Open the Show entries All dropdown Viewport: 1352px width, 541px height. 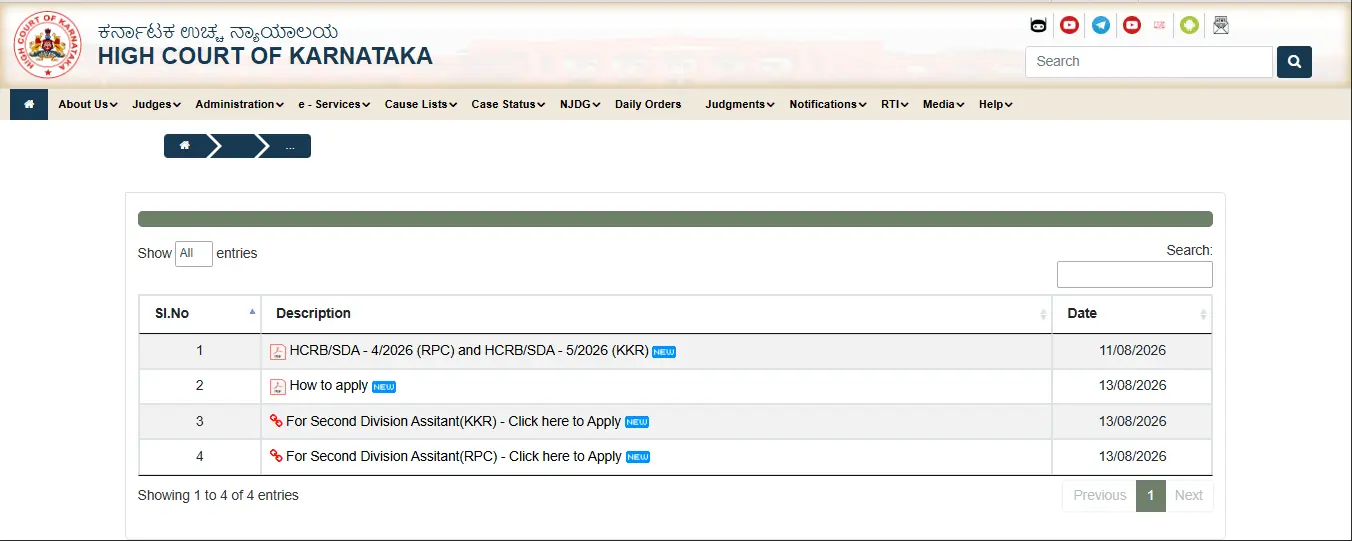tap(194, 254)
